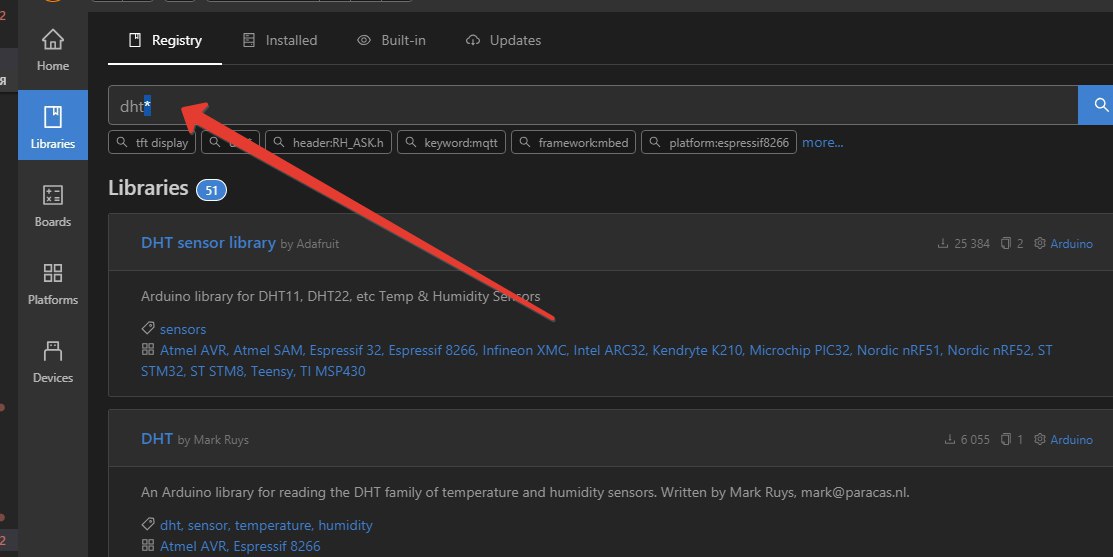The image size is (1113, 557).
Task: Click the Adafruit library description text
Action: point(341,296)
